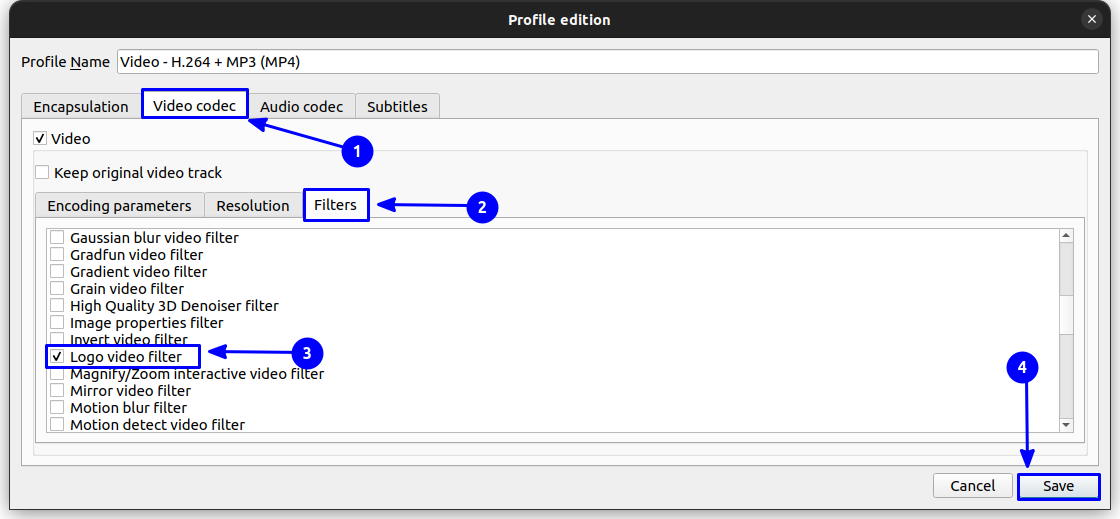Screen dimensions: 1120x519
Task: Switch to the Encapsulation tab
Action: [x=81, y=107]
